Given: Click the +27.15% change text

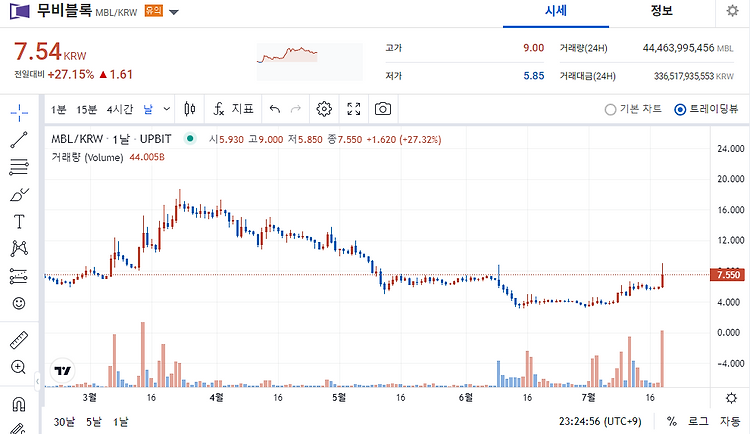Looking at the screenshot, I should click(x=71, y=75).
